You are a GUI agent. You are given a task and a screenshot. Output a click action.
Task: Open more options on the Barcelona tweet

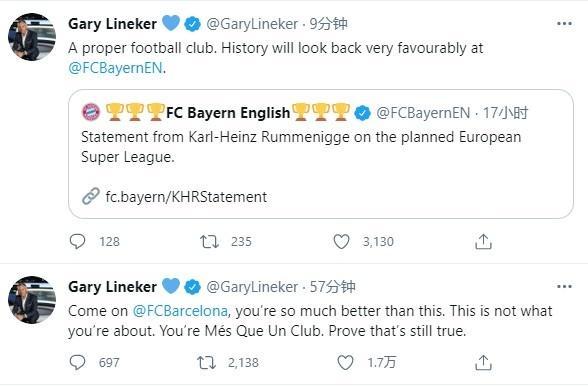pyautogui.click(x=564, y=287)
